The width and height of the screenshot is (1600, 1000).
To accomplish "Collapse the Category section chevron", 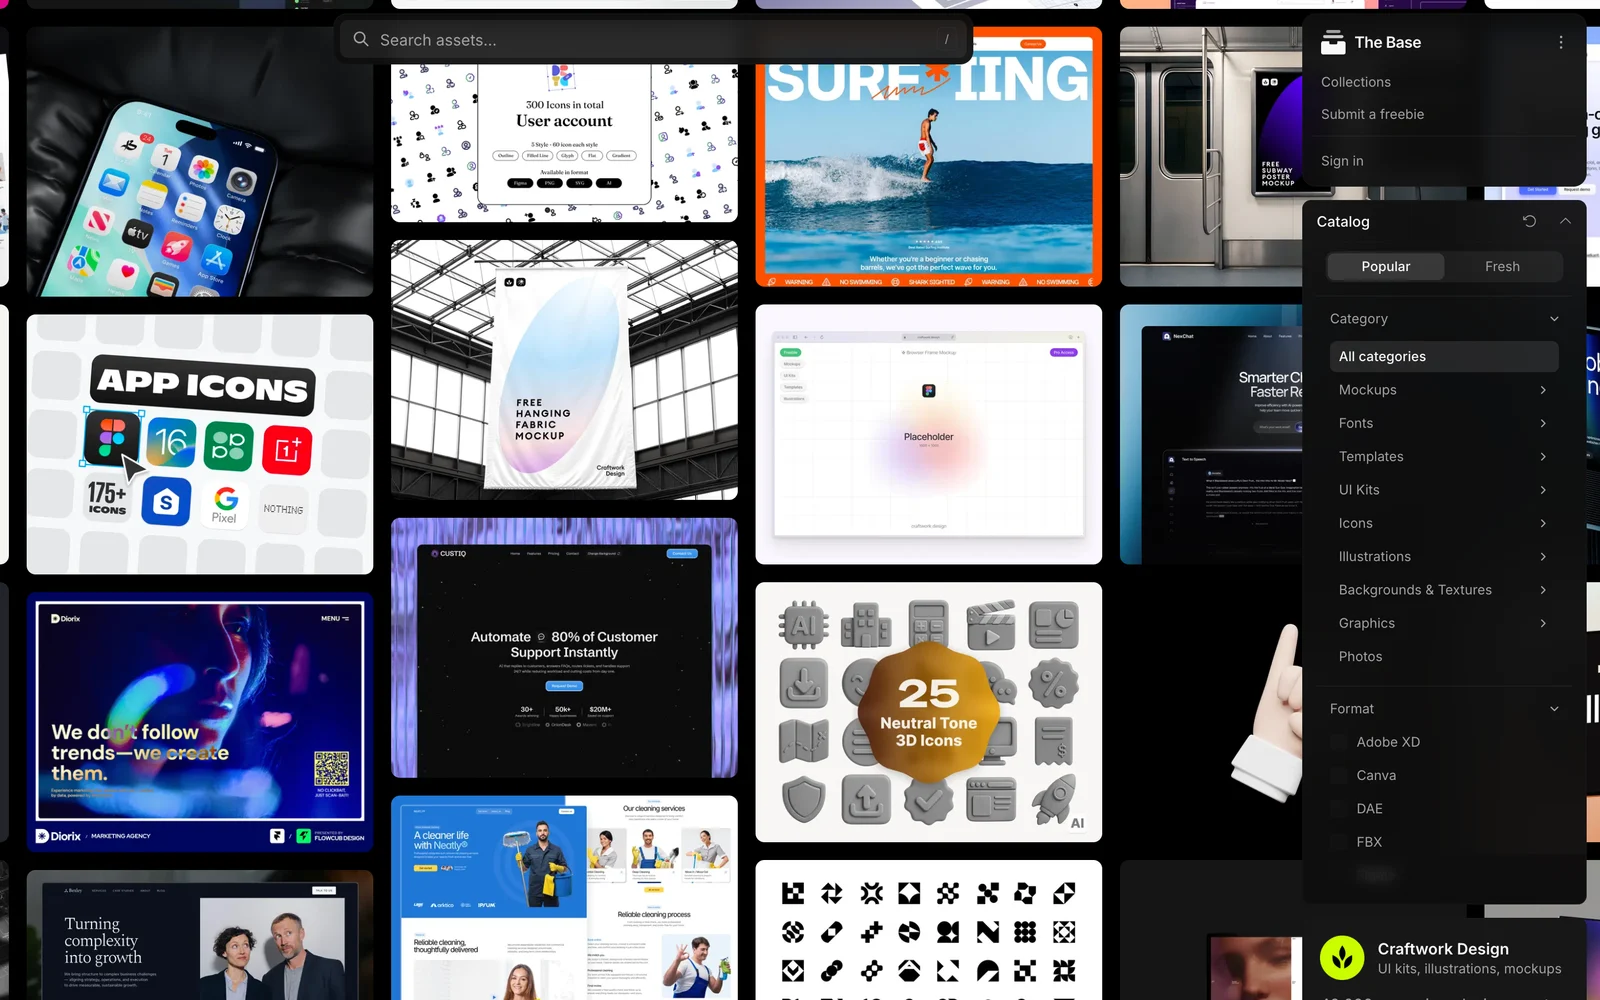I will 1554,319.
